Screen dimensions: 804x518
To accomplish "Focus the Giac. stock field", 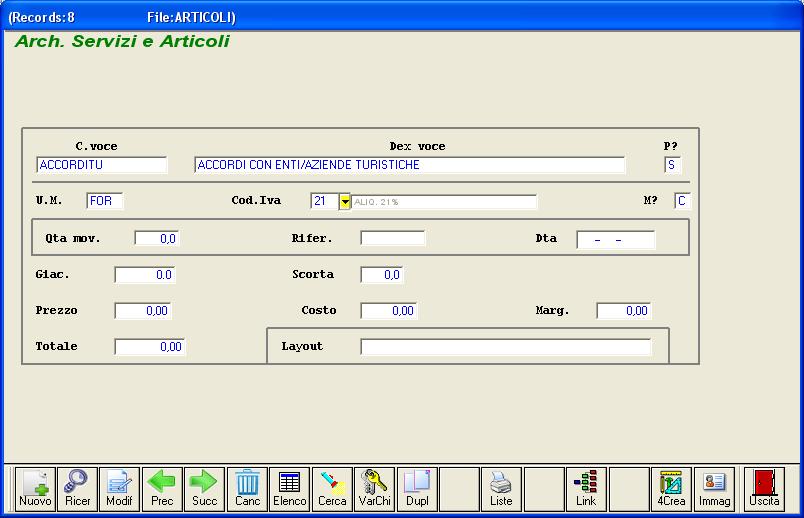I will click(x=145, y=275).
